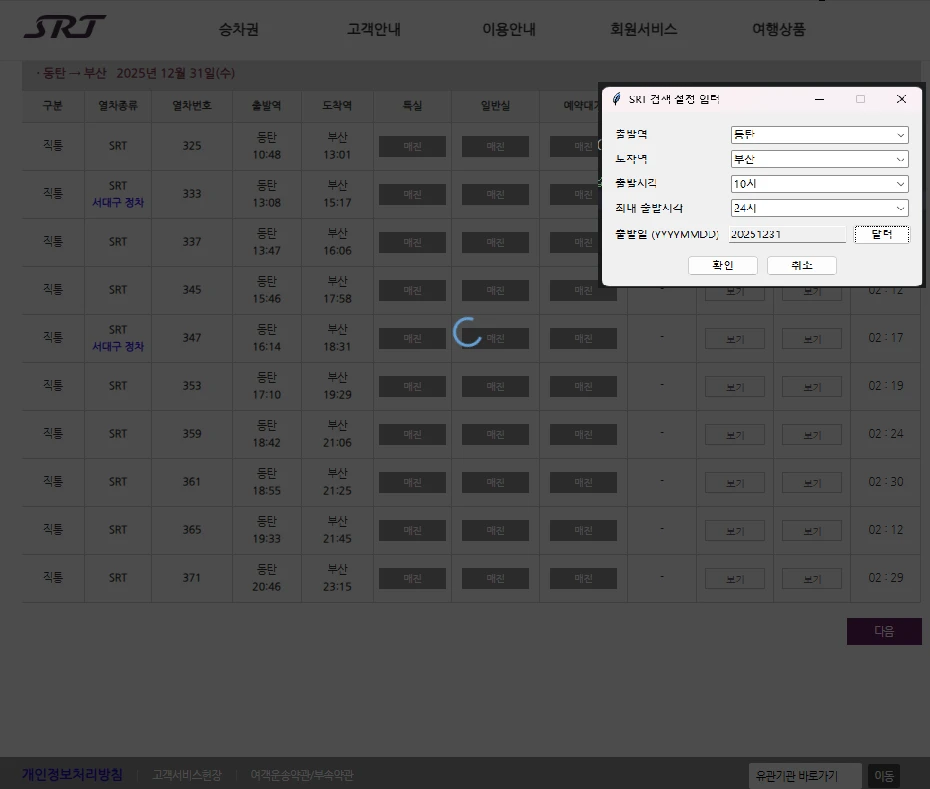Click the right 보기 button for train 371
Image resolution: width=930 pixels, height=789 pixels.
812,579
